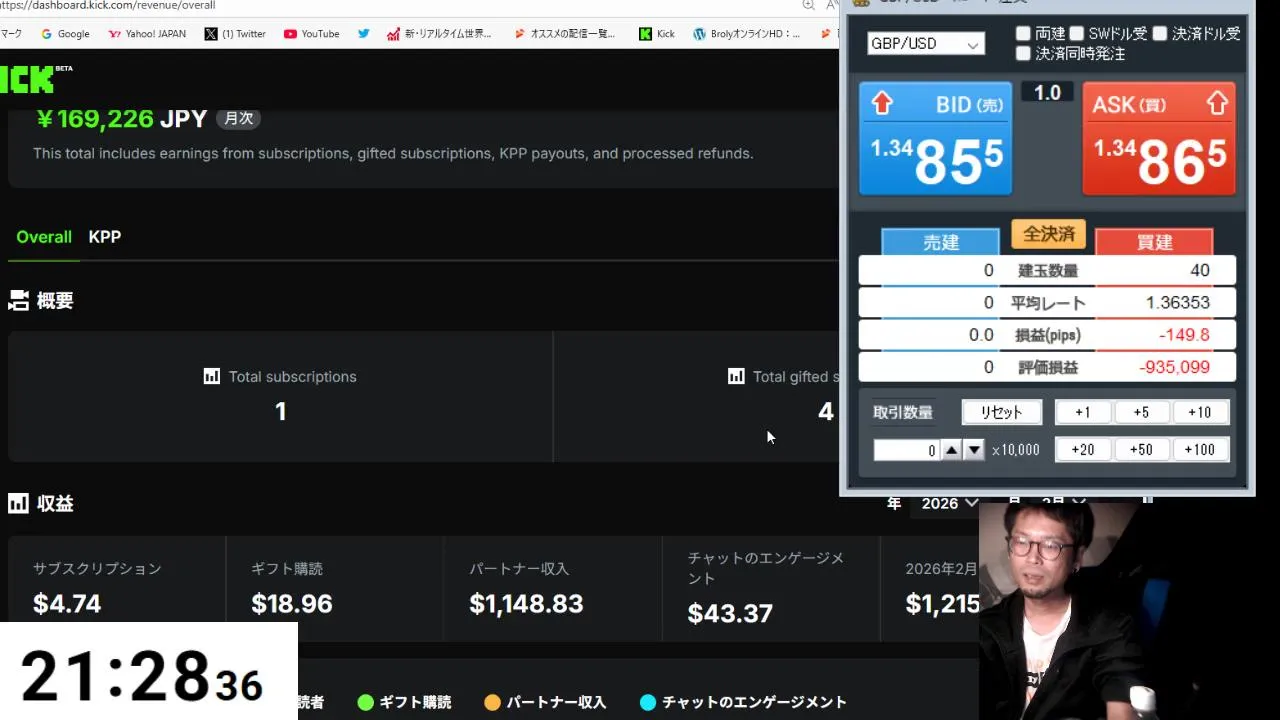Click the ギフト購読 $18.96 card
This screenshot has width=1280, height=720.
pos(335,588)
